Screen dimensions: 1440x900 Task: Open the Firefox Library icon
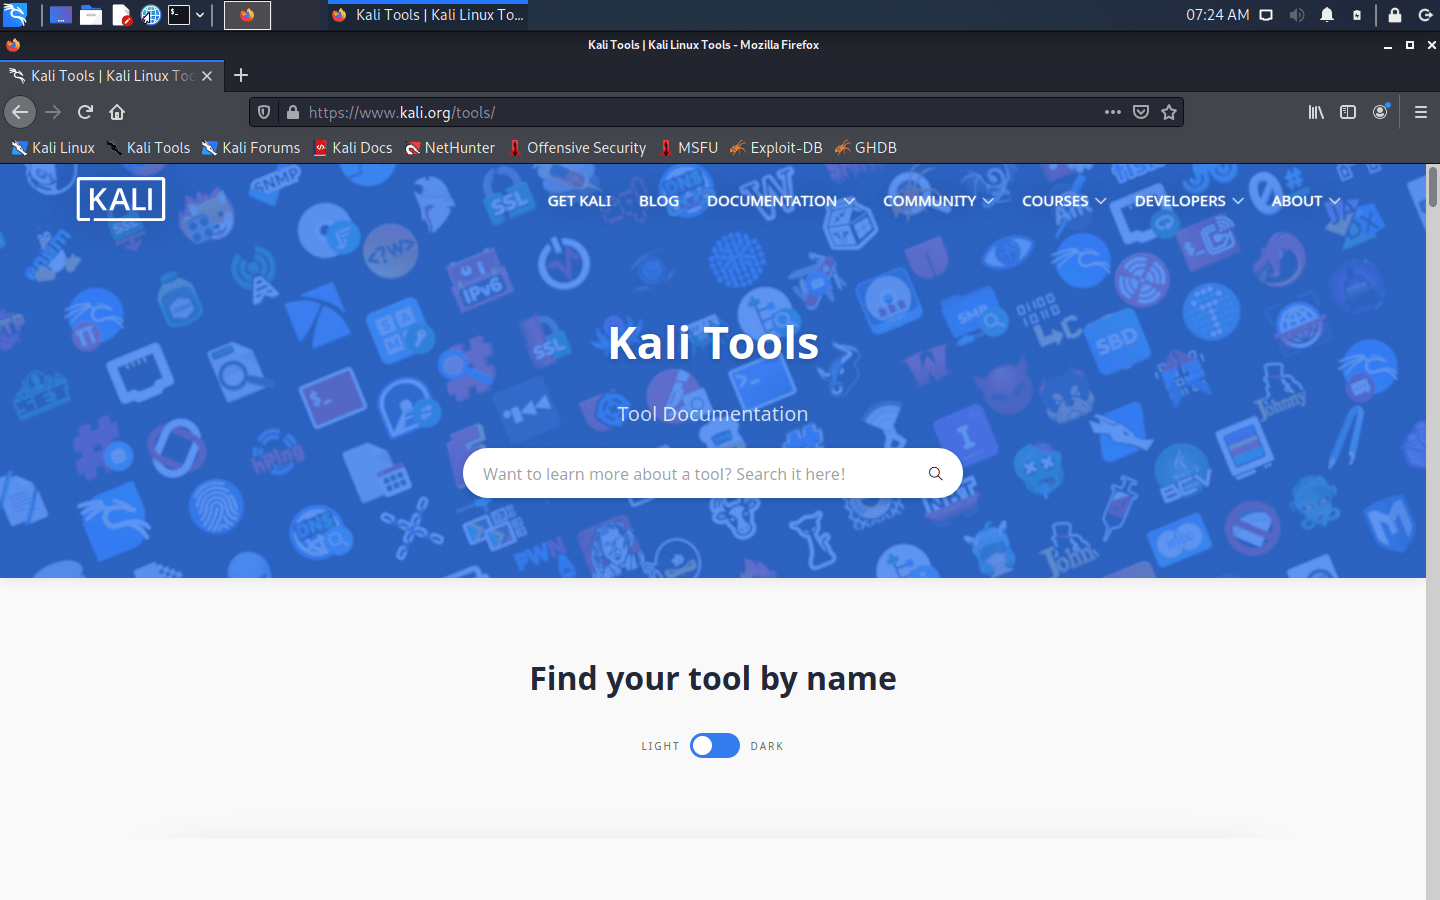(x=1316, y=112)
